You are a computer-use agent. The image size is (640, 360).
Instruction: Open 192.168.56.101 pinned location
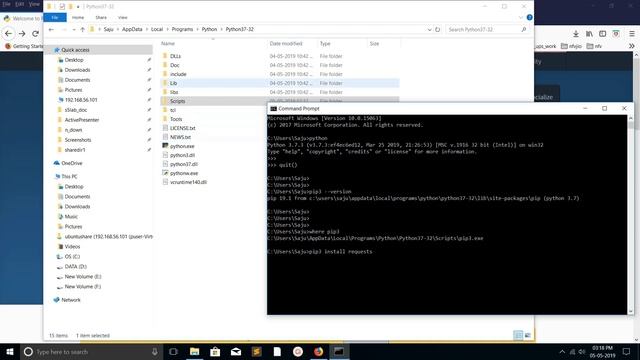[81, 100]
